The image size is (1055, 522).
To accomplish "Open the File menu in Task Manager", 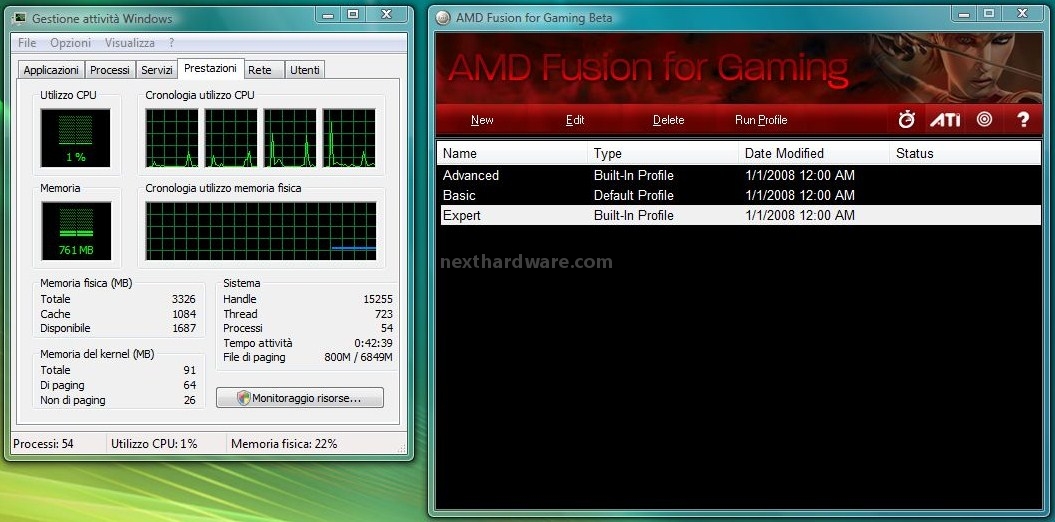I will pos(27,42).
